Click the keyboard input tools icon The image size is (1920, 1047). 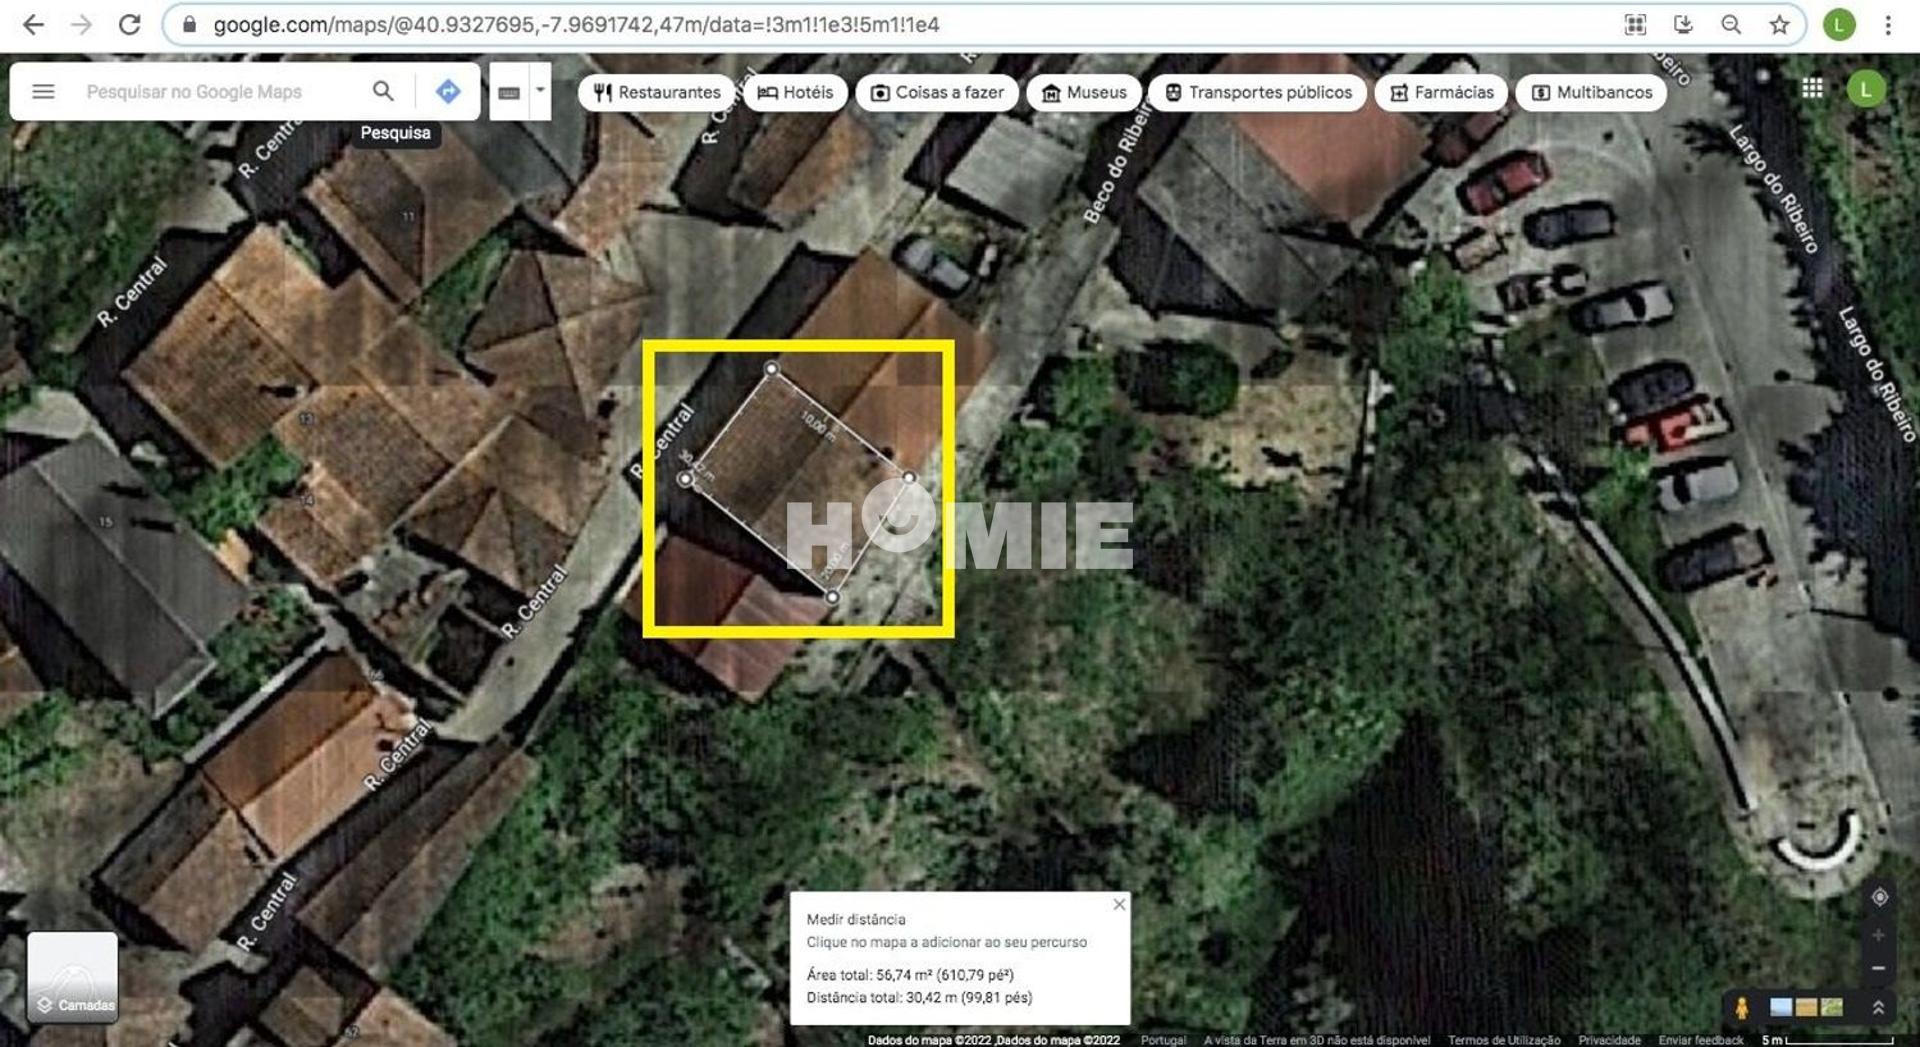point(509,92)
